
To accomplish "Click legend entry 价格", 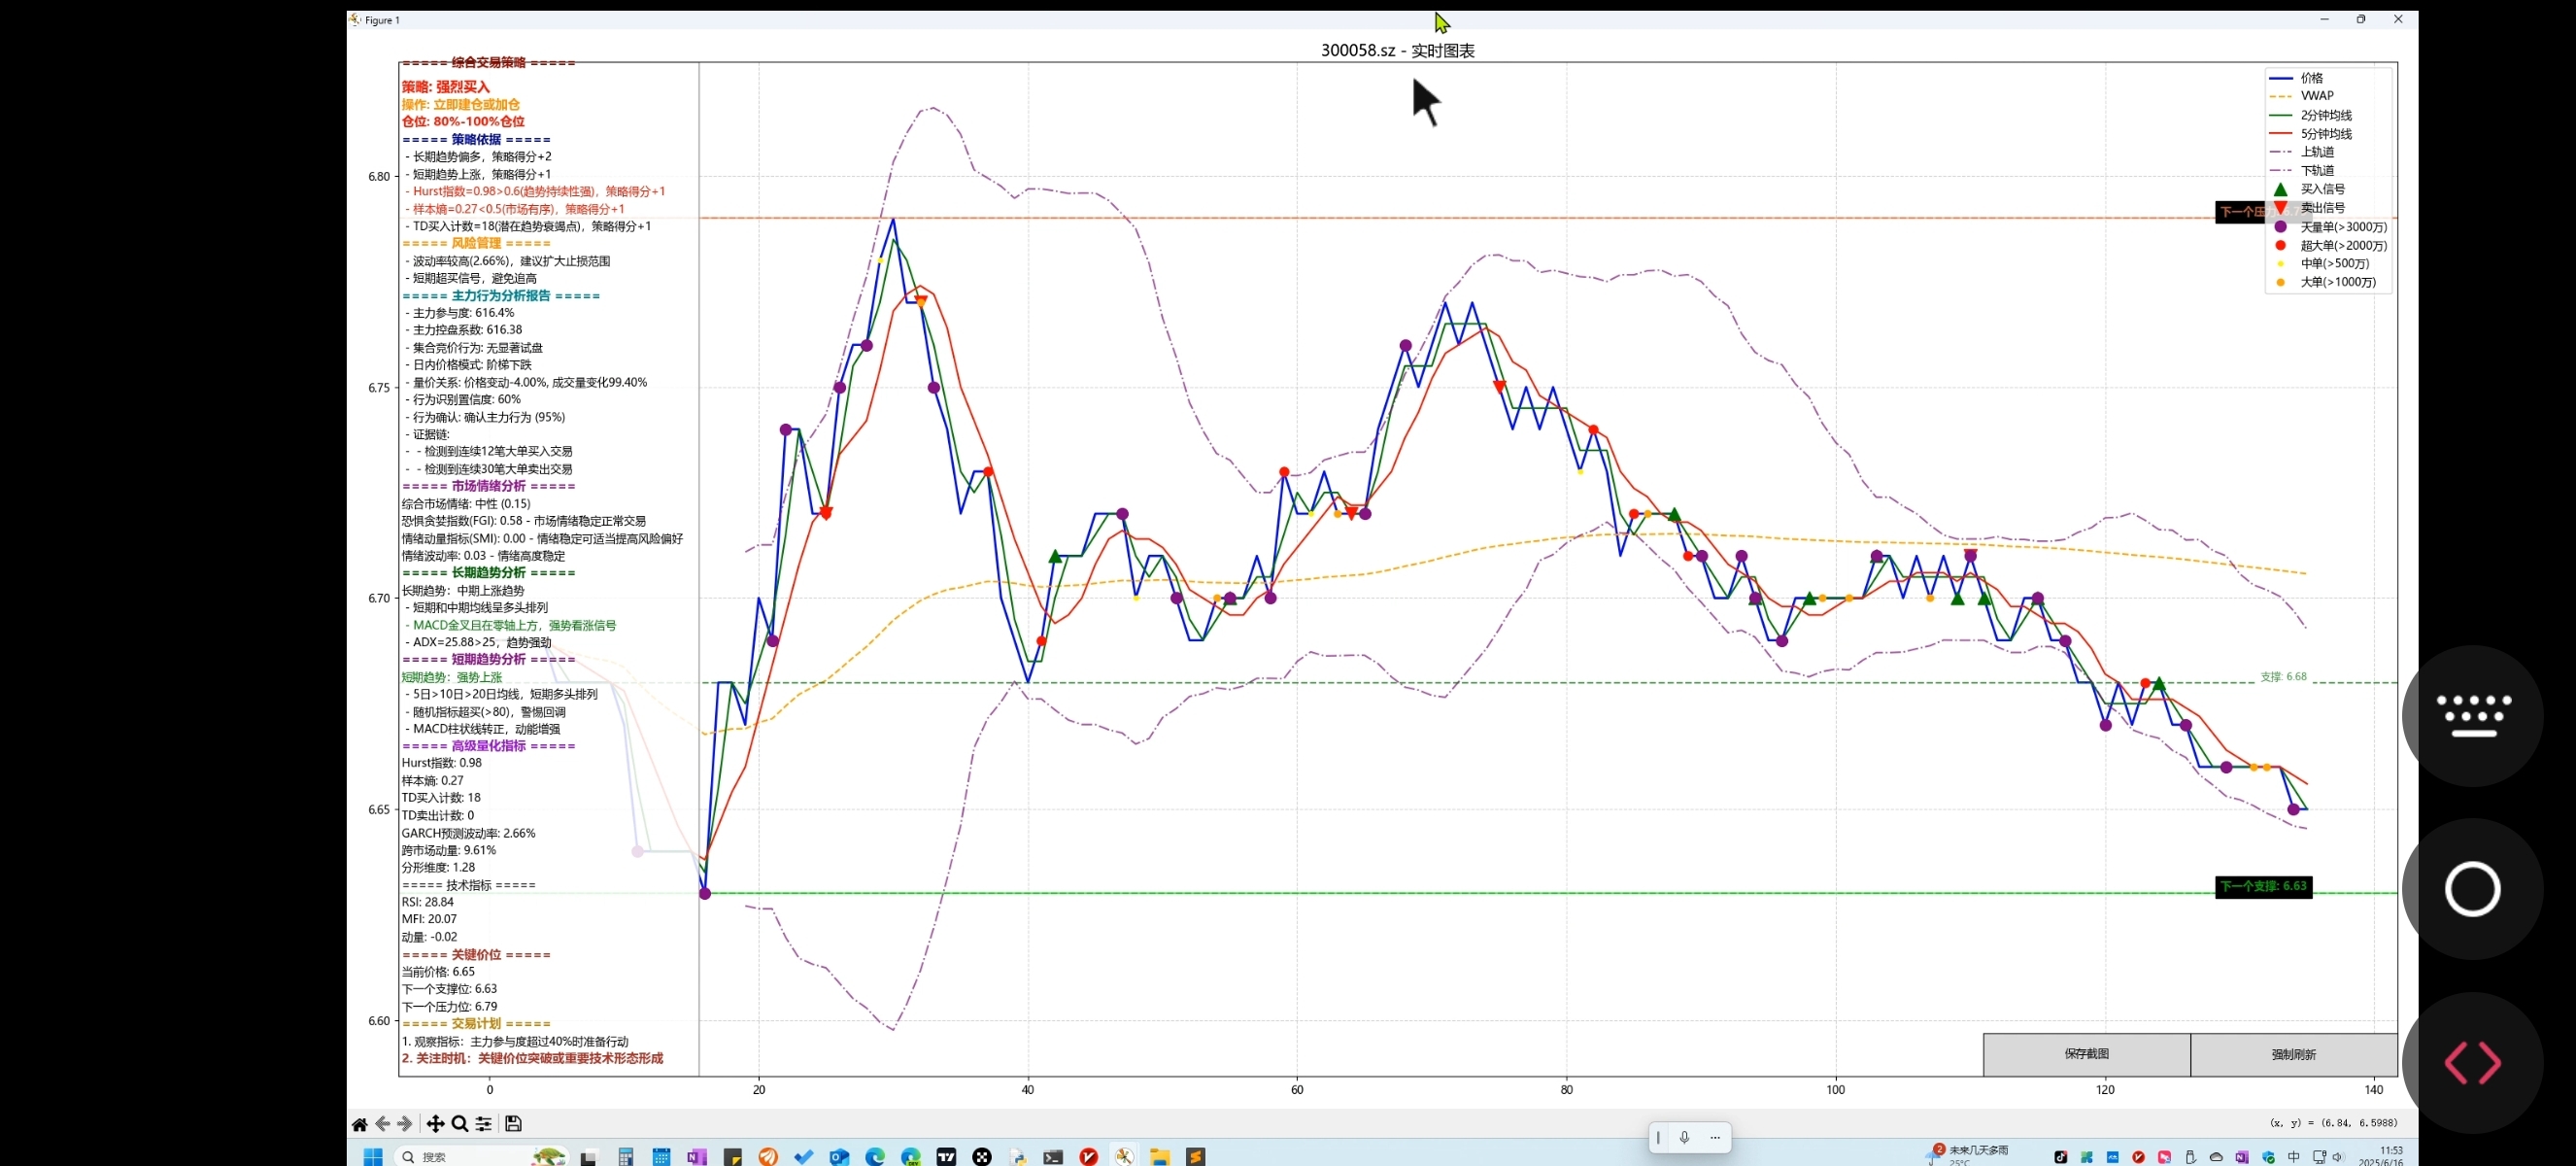I will [2311, 78].
